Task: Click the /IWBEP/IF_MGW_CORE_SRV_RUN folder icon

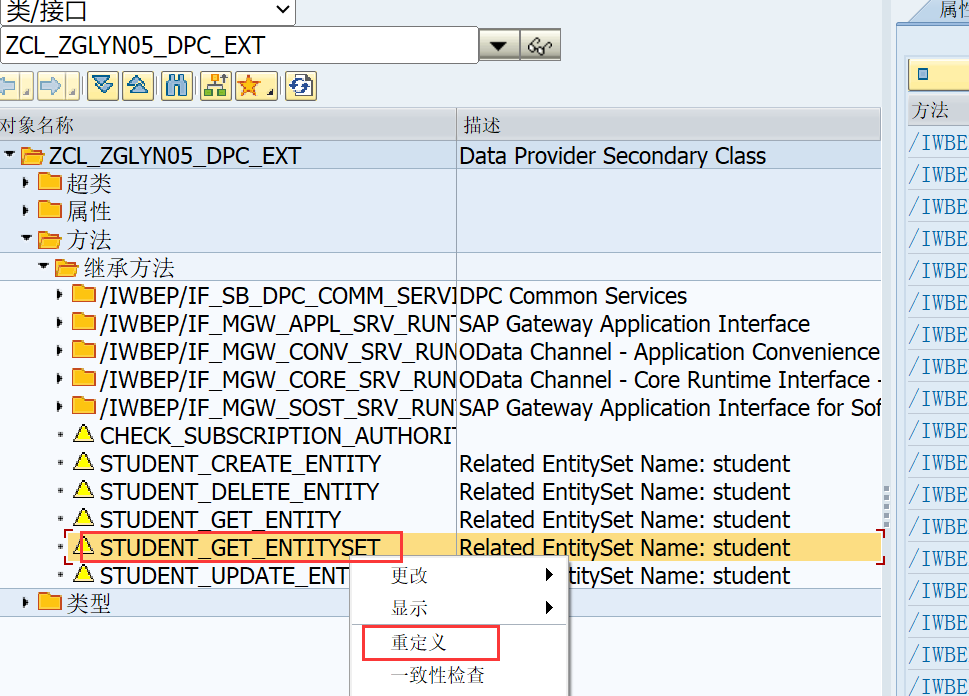Action: pyautogui.click(x=83, y=378)
